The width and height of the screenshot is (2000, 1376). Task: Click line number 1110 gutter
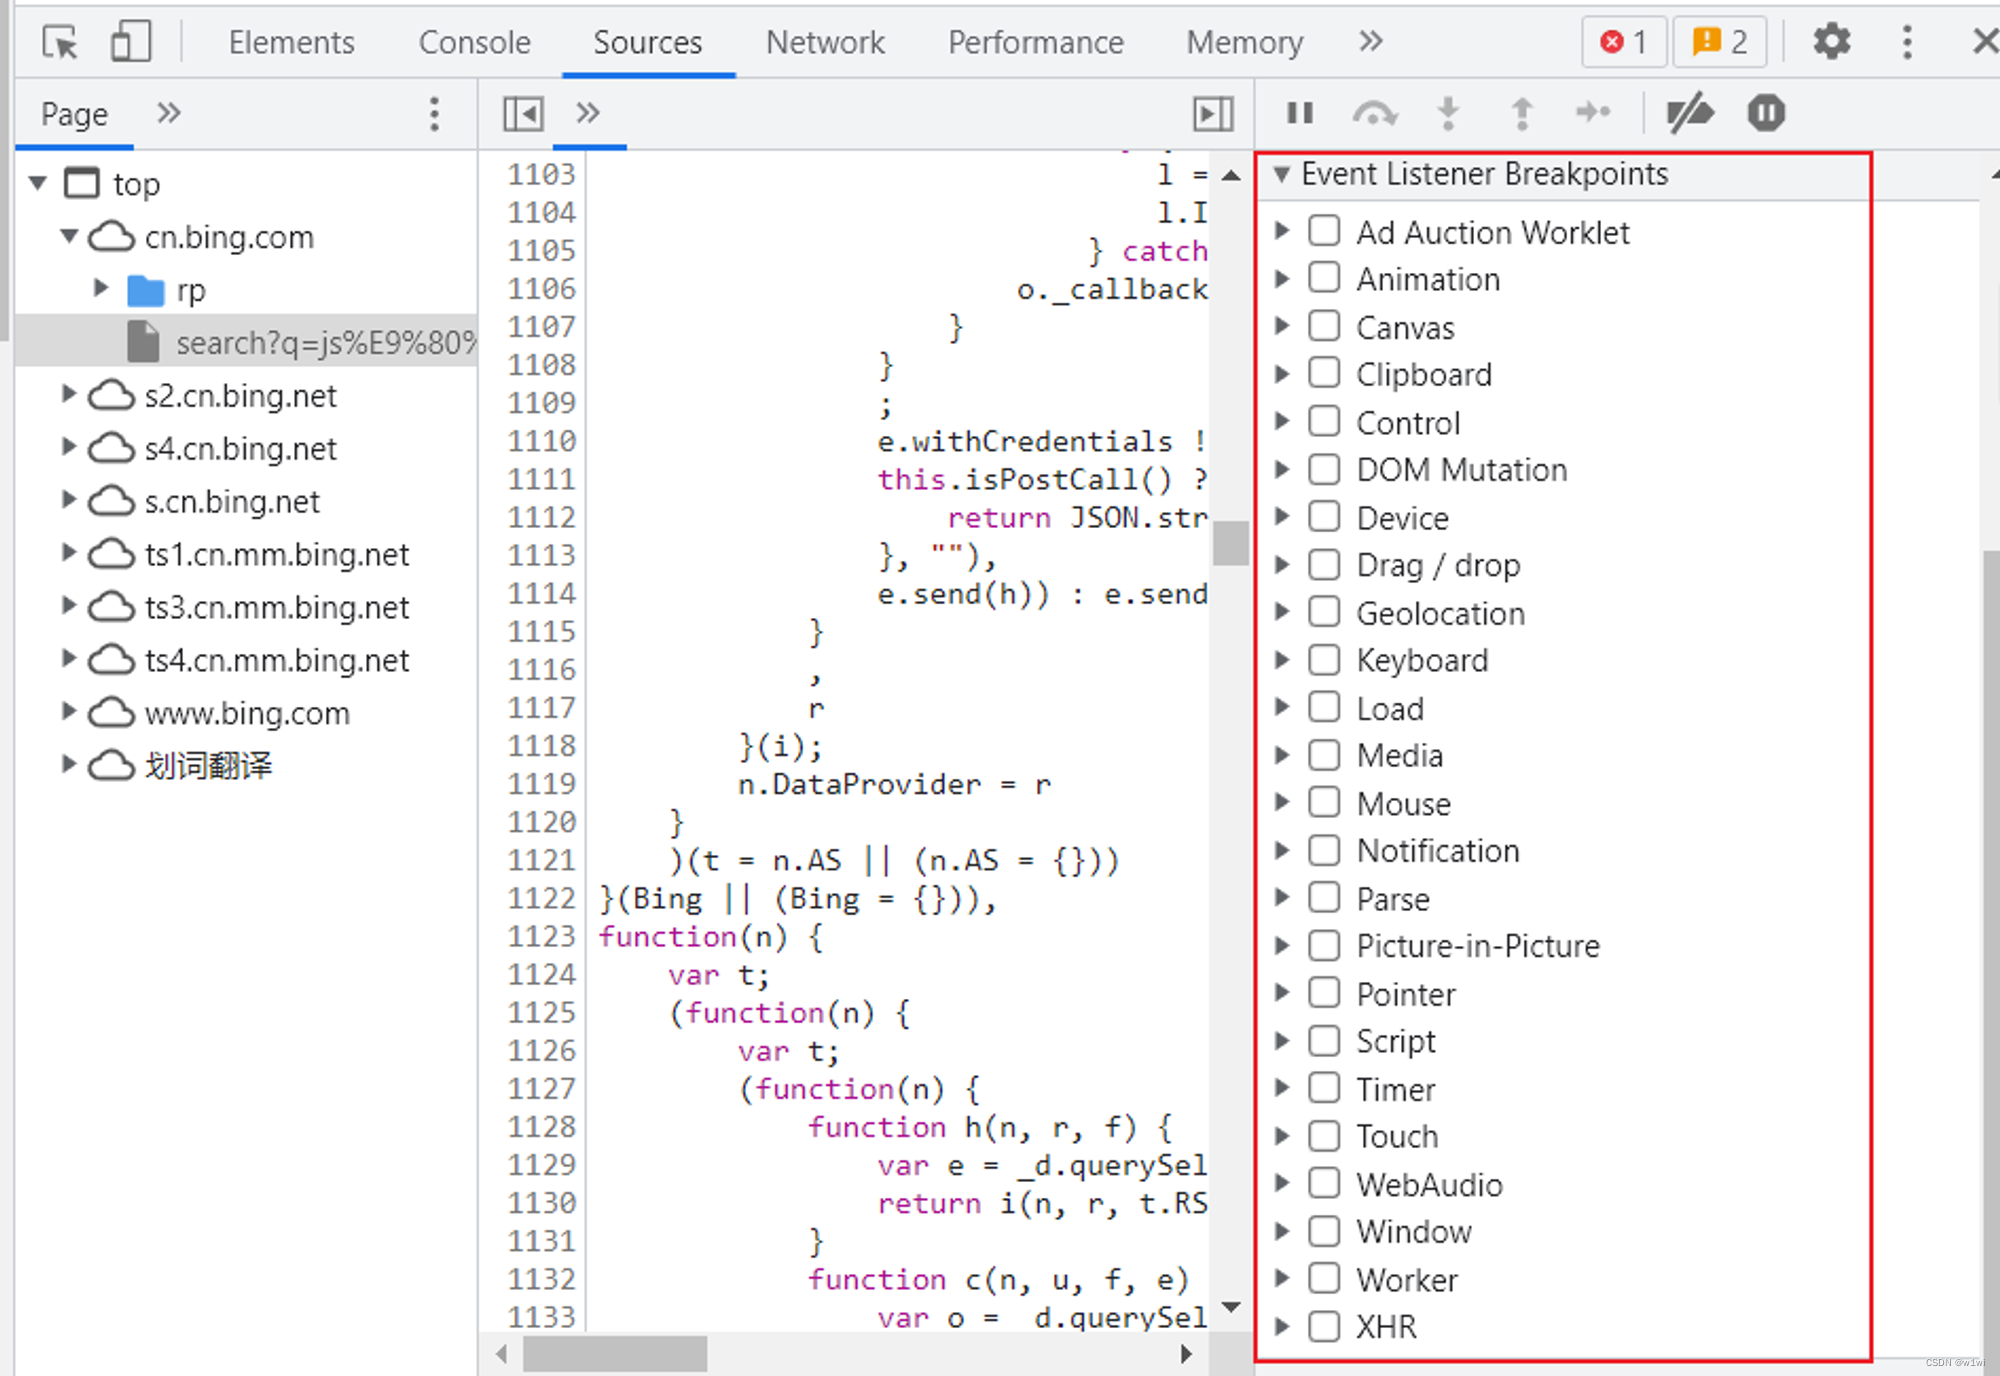point(541,441)
